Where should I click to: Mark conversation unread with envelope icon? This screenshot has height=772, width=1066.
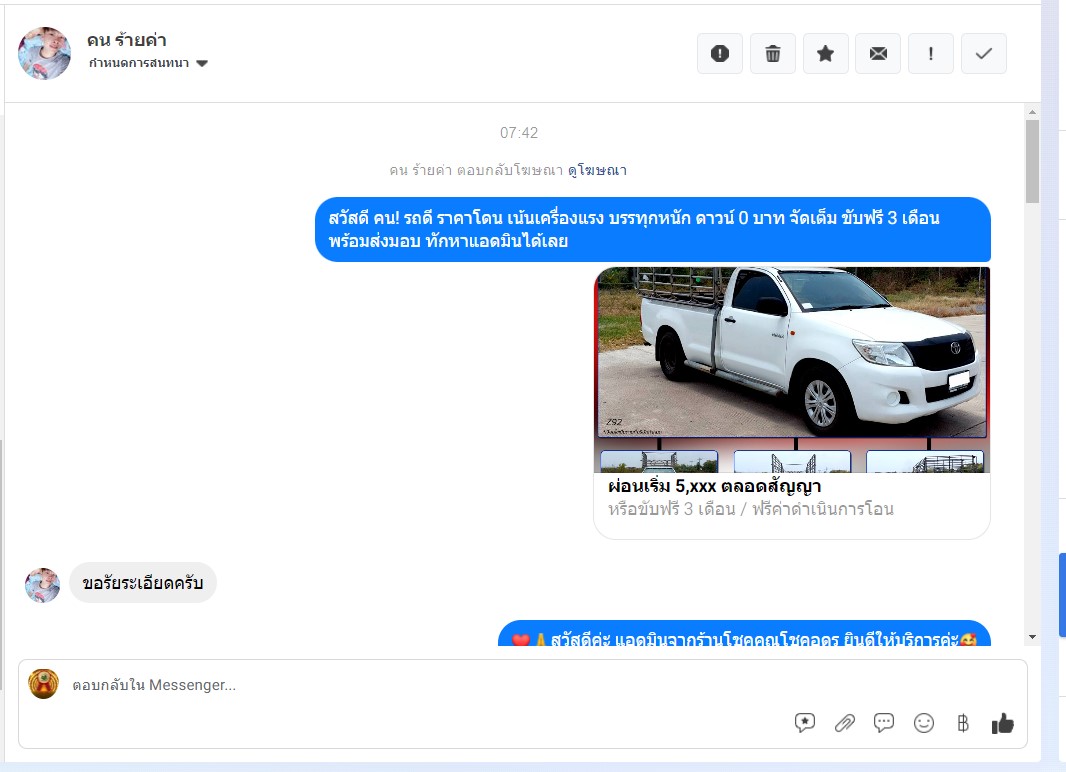click(x=878, y=54)
